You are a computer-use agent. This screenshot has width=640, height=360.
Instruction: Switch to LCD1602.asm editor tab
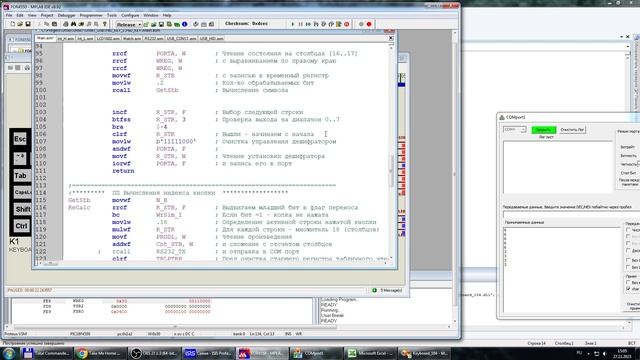pyautogui.click(x=108, y=38)
